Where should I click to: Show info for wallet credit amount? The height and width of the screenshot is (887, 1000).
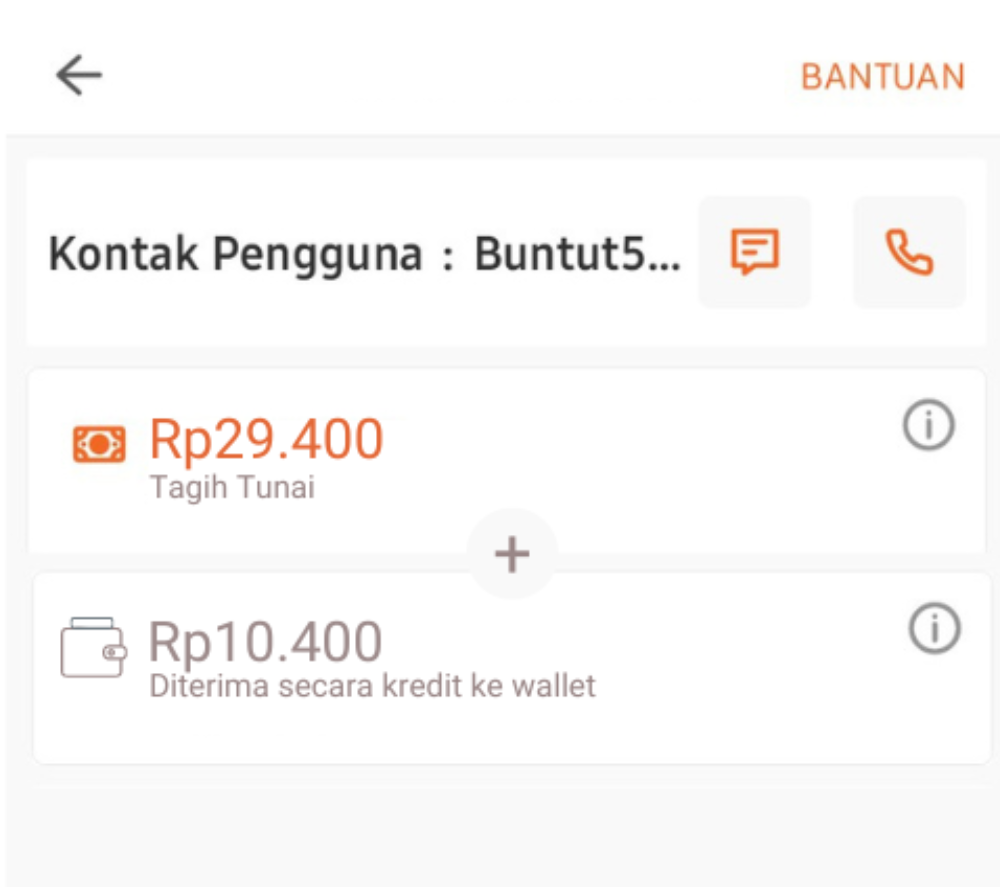pos(934,629)
